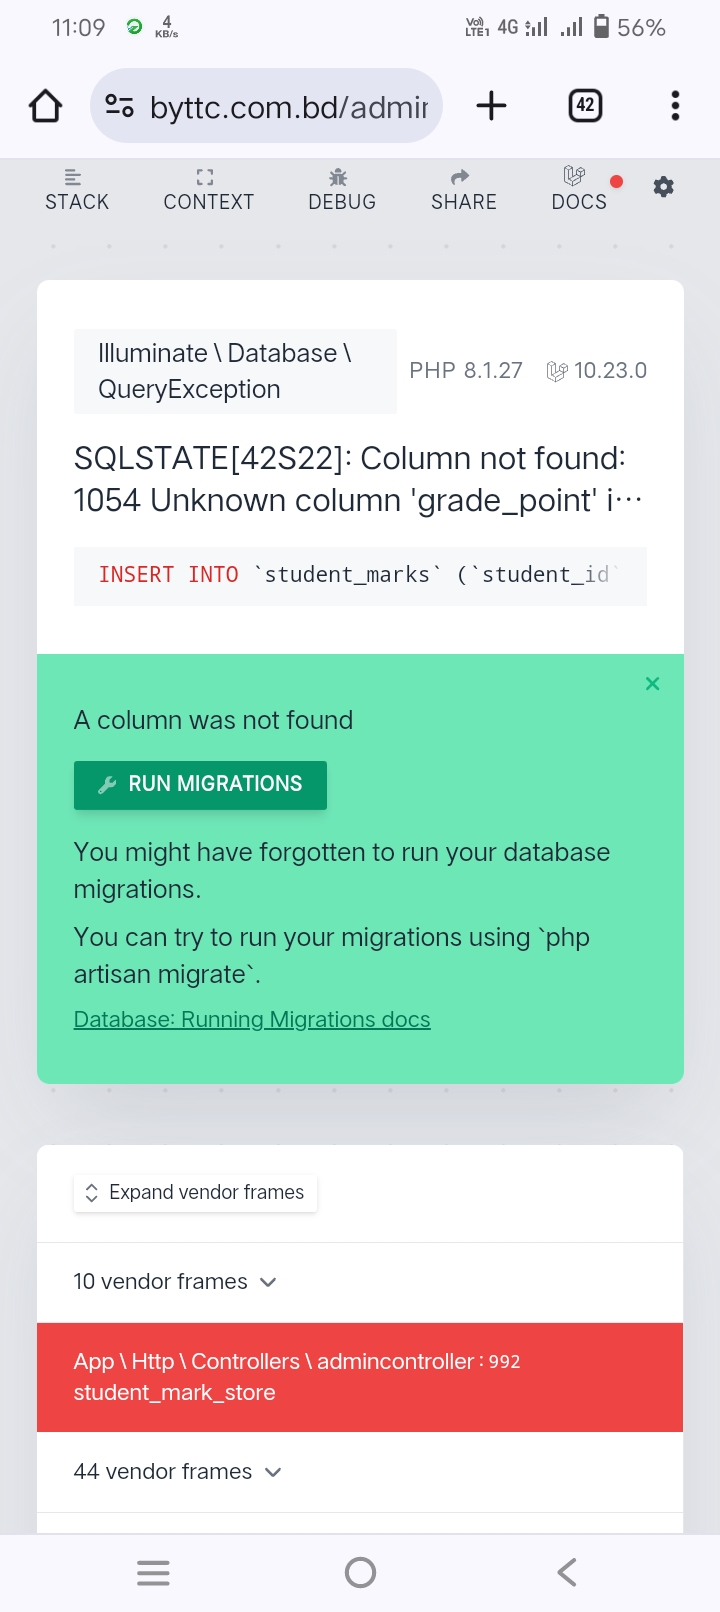Tap the Android back navigation arrow
This screenshot has width=720, height=1612.
click(x=567, y=1572)
